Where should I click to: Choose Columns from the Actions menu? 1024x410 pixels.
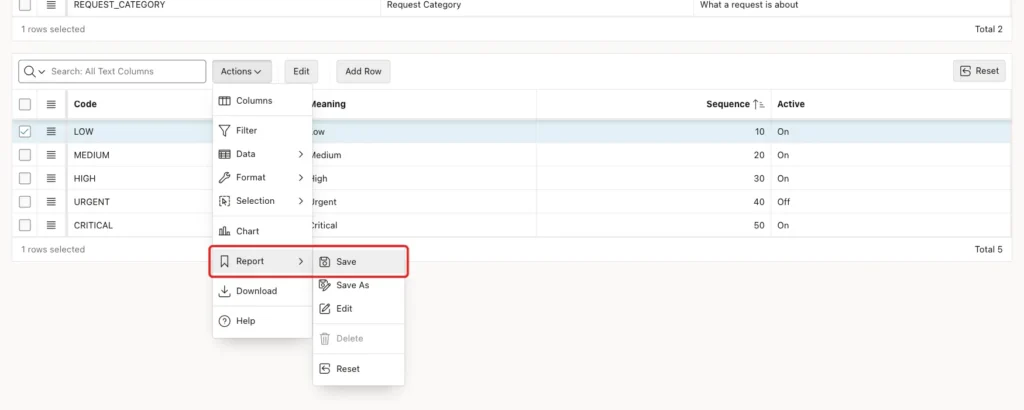pyautogui.click(x=263, y=101)
